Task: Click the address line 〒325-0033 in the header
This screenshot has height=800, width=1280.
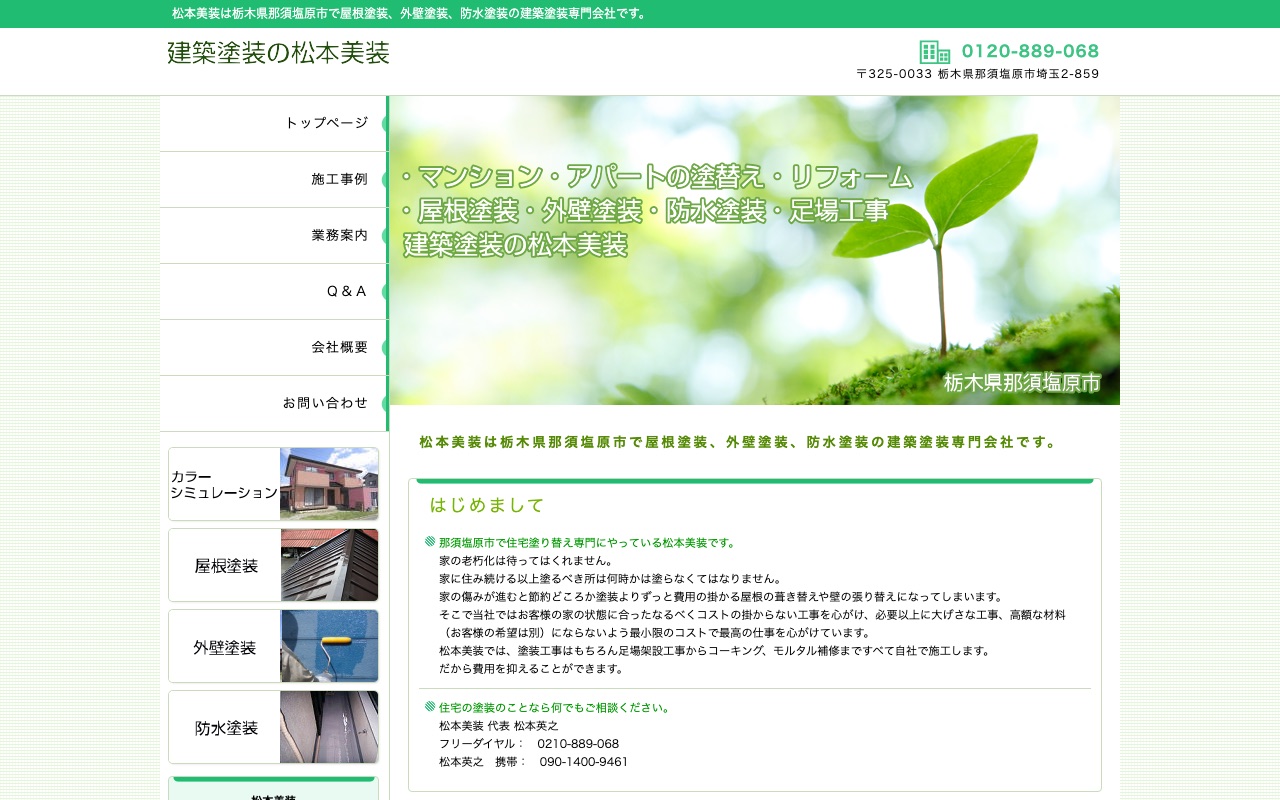Action: tap(978, 74)
